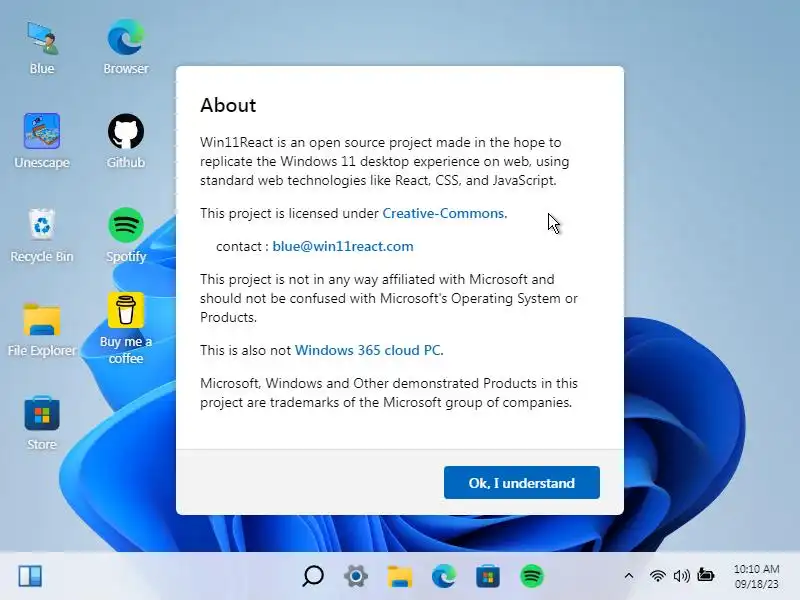Open Spotify from the taskbar
The height and width of the screenshot is (600, 800).
532,577
